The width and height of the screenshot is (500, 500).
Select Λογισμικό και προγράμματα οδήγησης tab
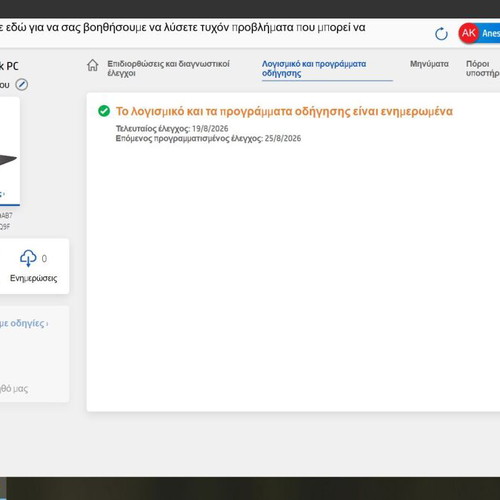(x=314, y=68)
